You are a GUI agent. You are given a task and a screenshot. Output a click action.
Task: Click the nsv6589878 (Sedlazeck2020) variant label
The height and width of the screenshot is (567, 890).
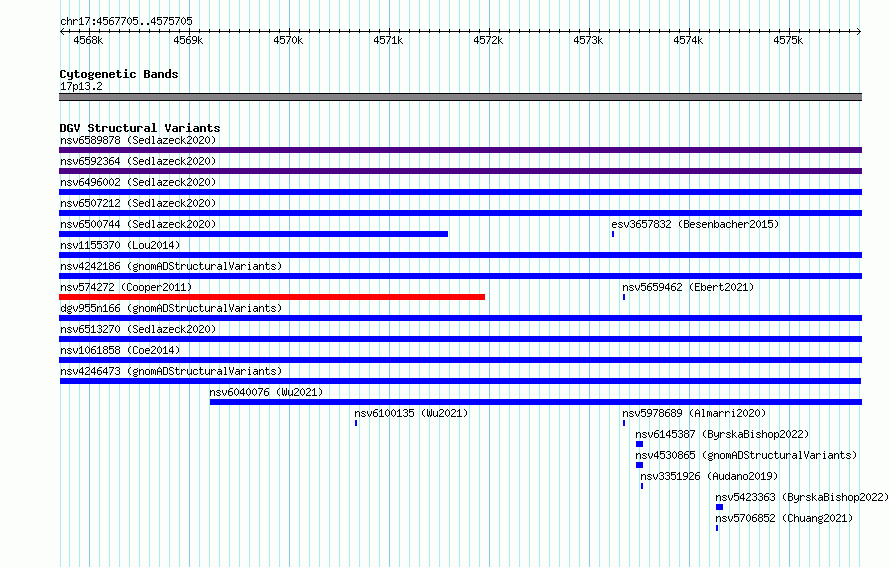[138, 140]
